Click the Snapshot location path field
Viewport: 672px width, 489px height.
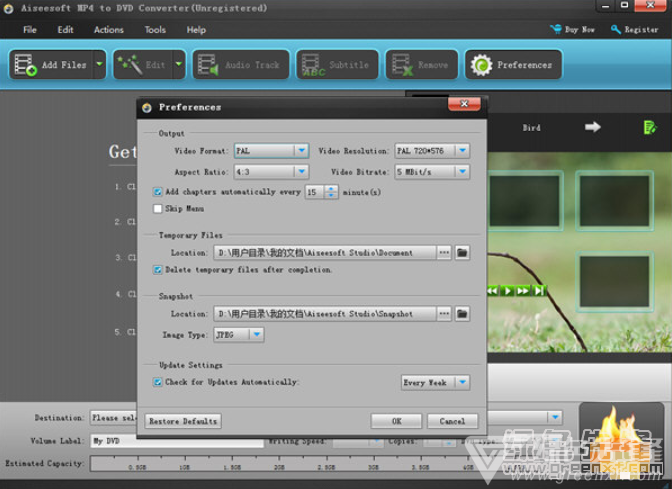point(325,314)
